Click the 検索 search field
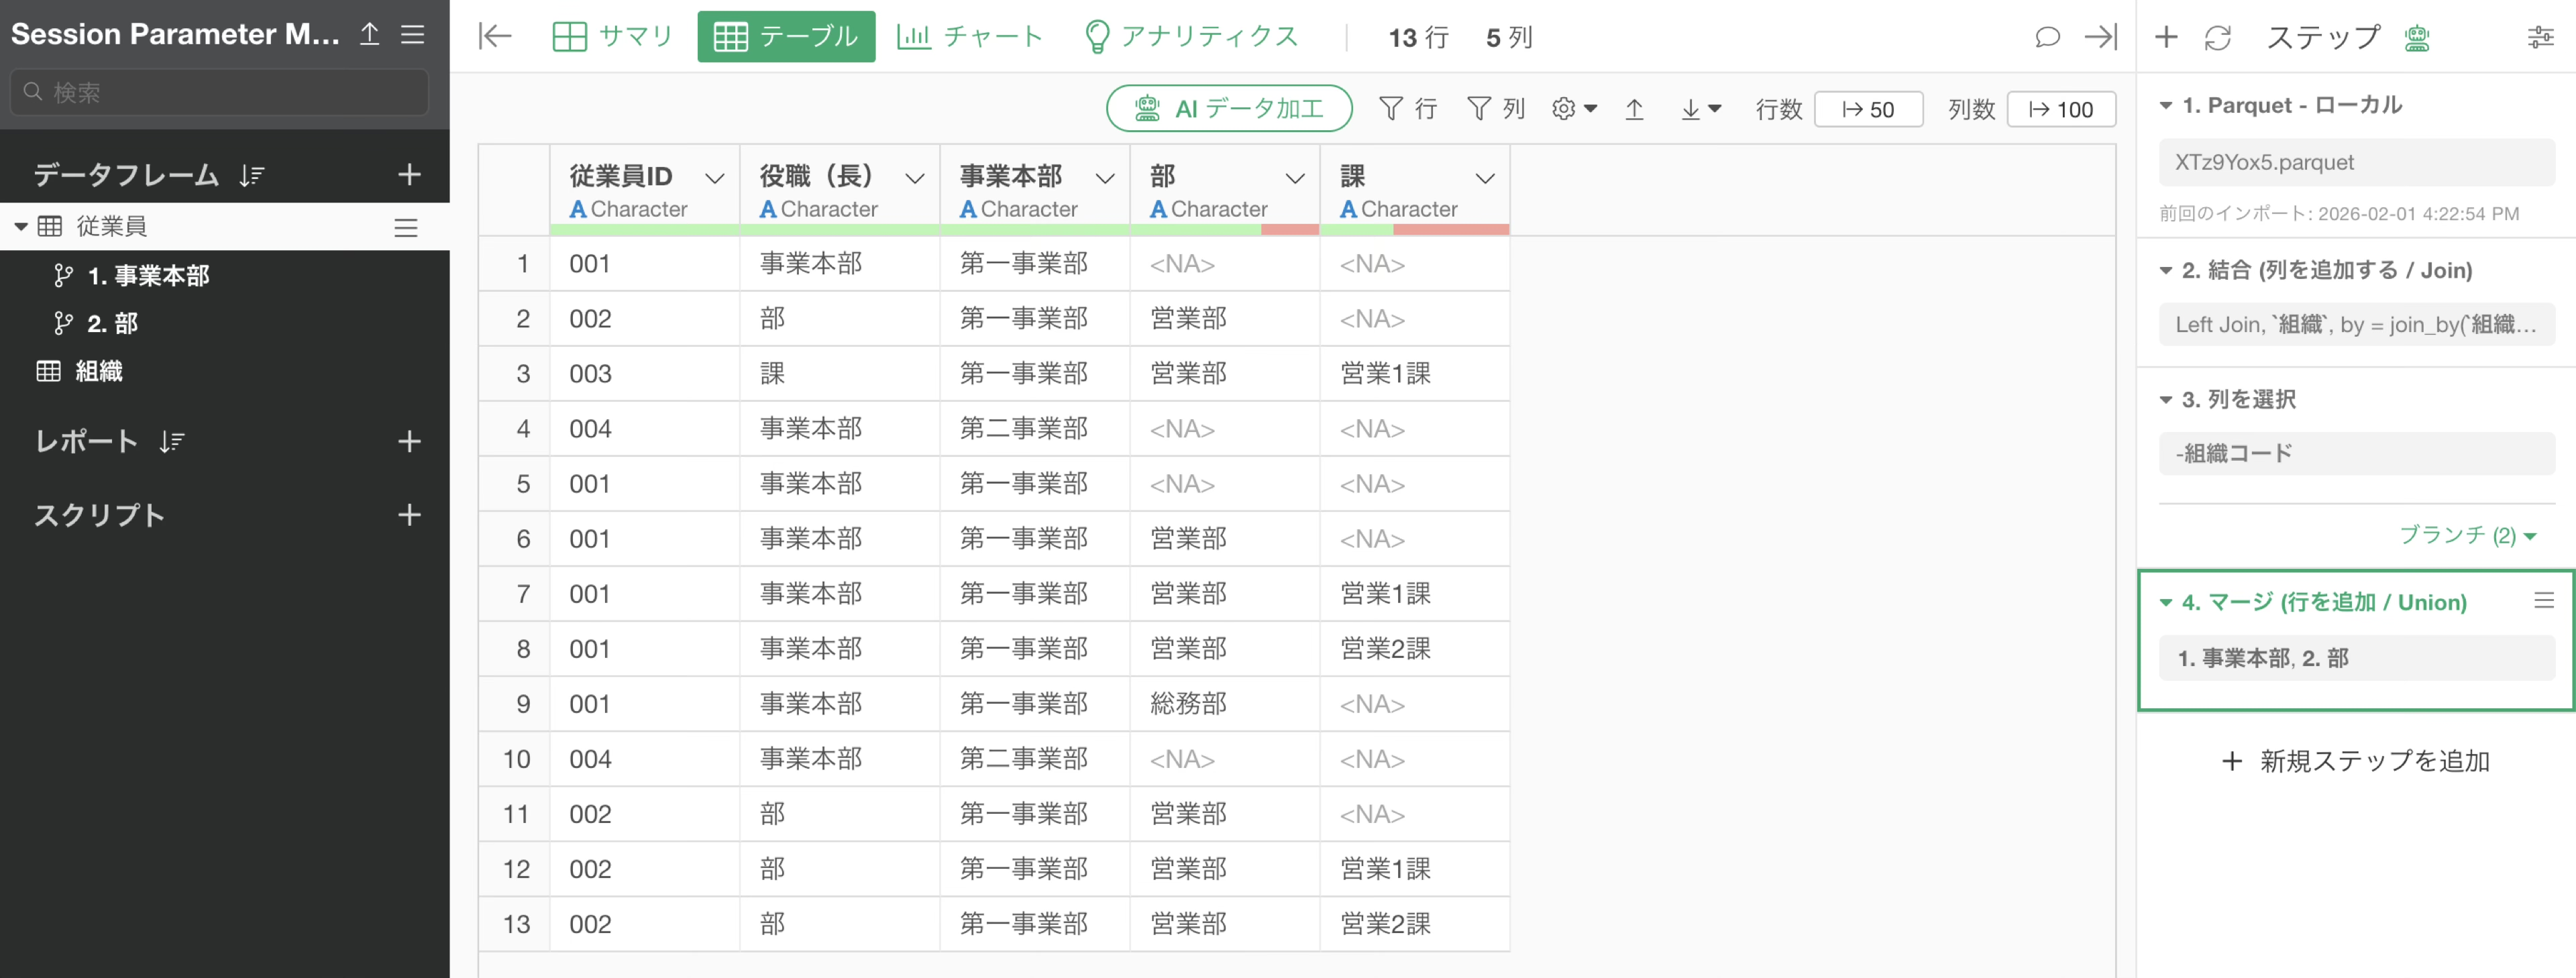The width and height of the screenshot is (2576, 978). point(220,92)
